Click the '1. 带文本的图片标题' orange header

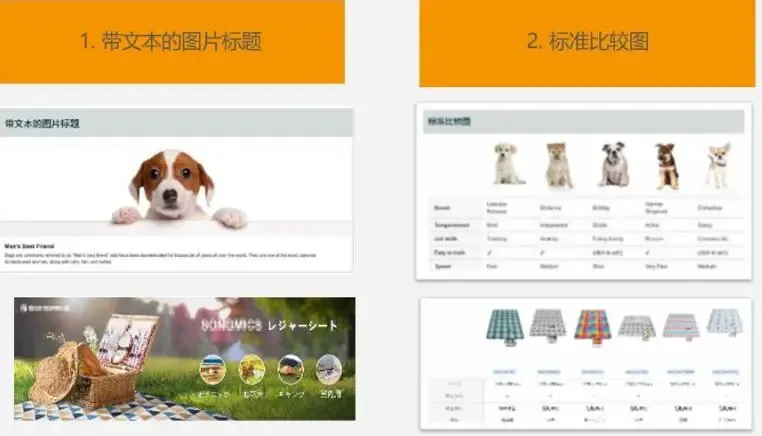click(x=171, y=42)
